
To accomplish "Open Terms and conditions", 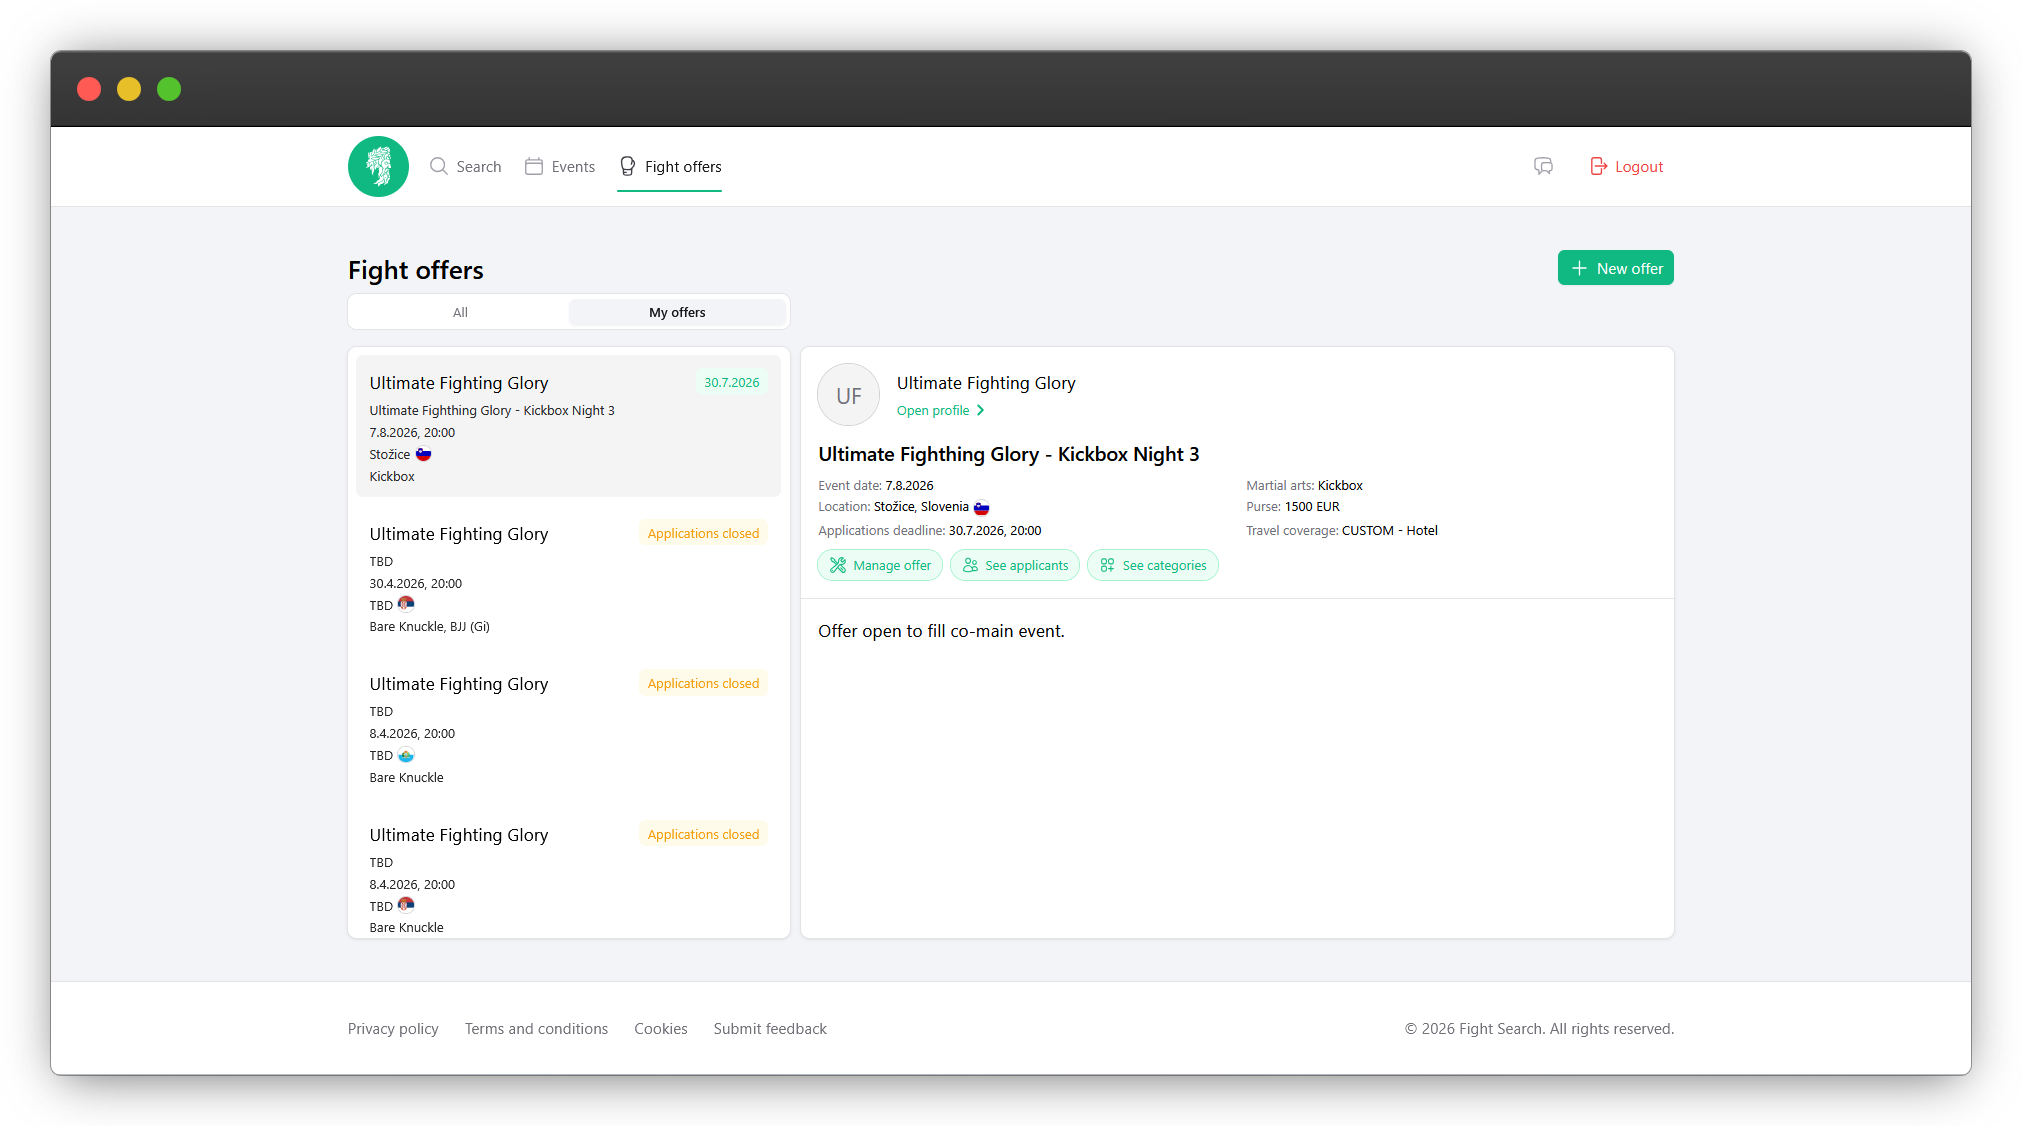I will pos(536,1029).
